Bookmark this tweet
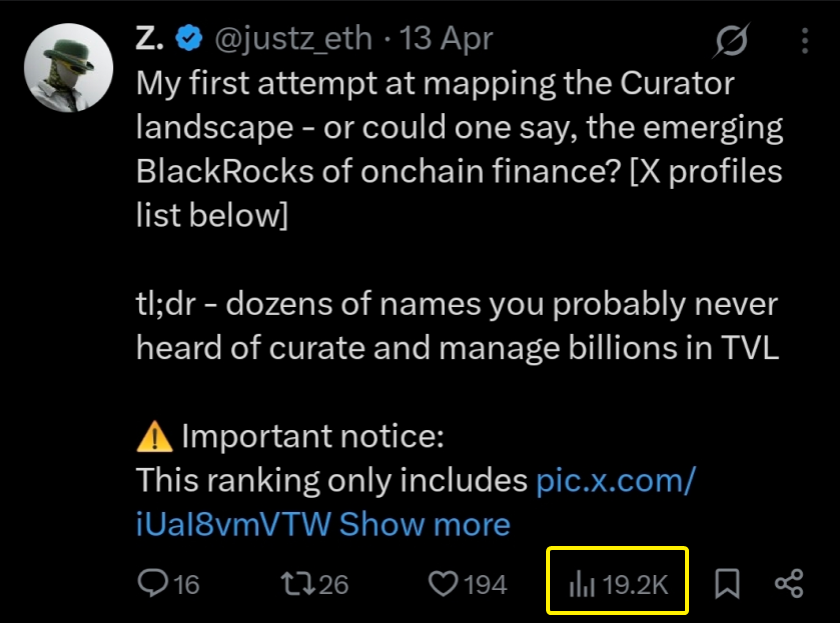This screenshot has width=840, height=623. pos(727,584)
